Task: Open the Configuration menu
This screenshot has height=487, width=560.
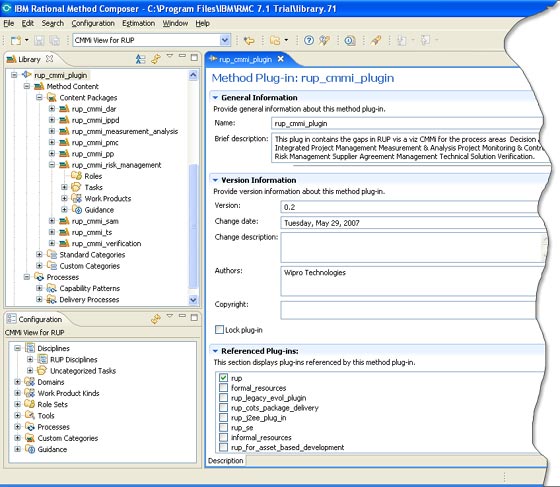Action: (x=93, y=24)
